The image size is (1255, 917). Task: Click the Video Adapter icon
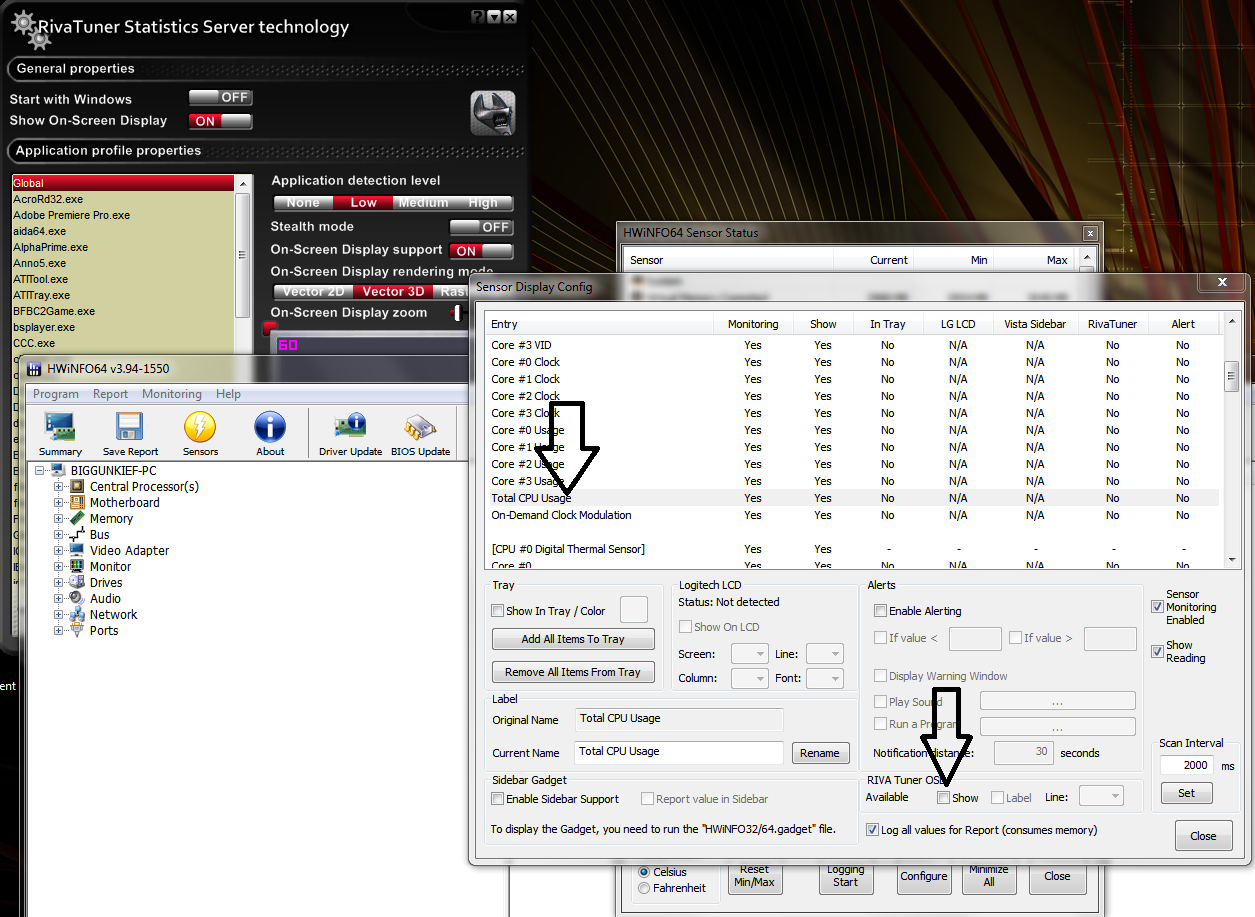click(x=77, y=551)
